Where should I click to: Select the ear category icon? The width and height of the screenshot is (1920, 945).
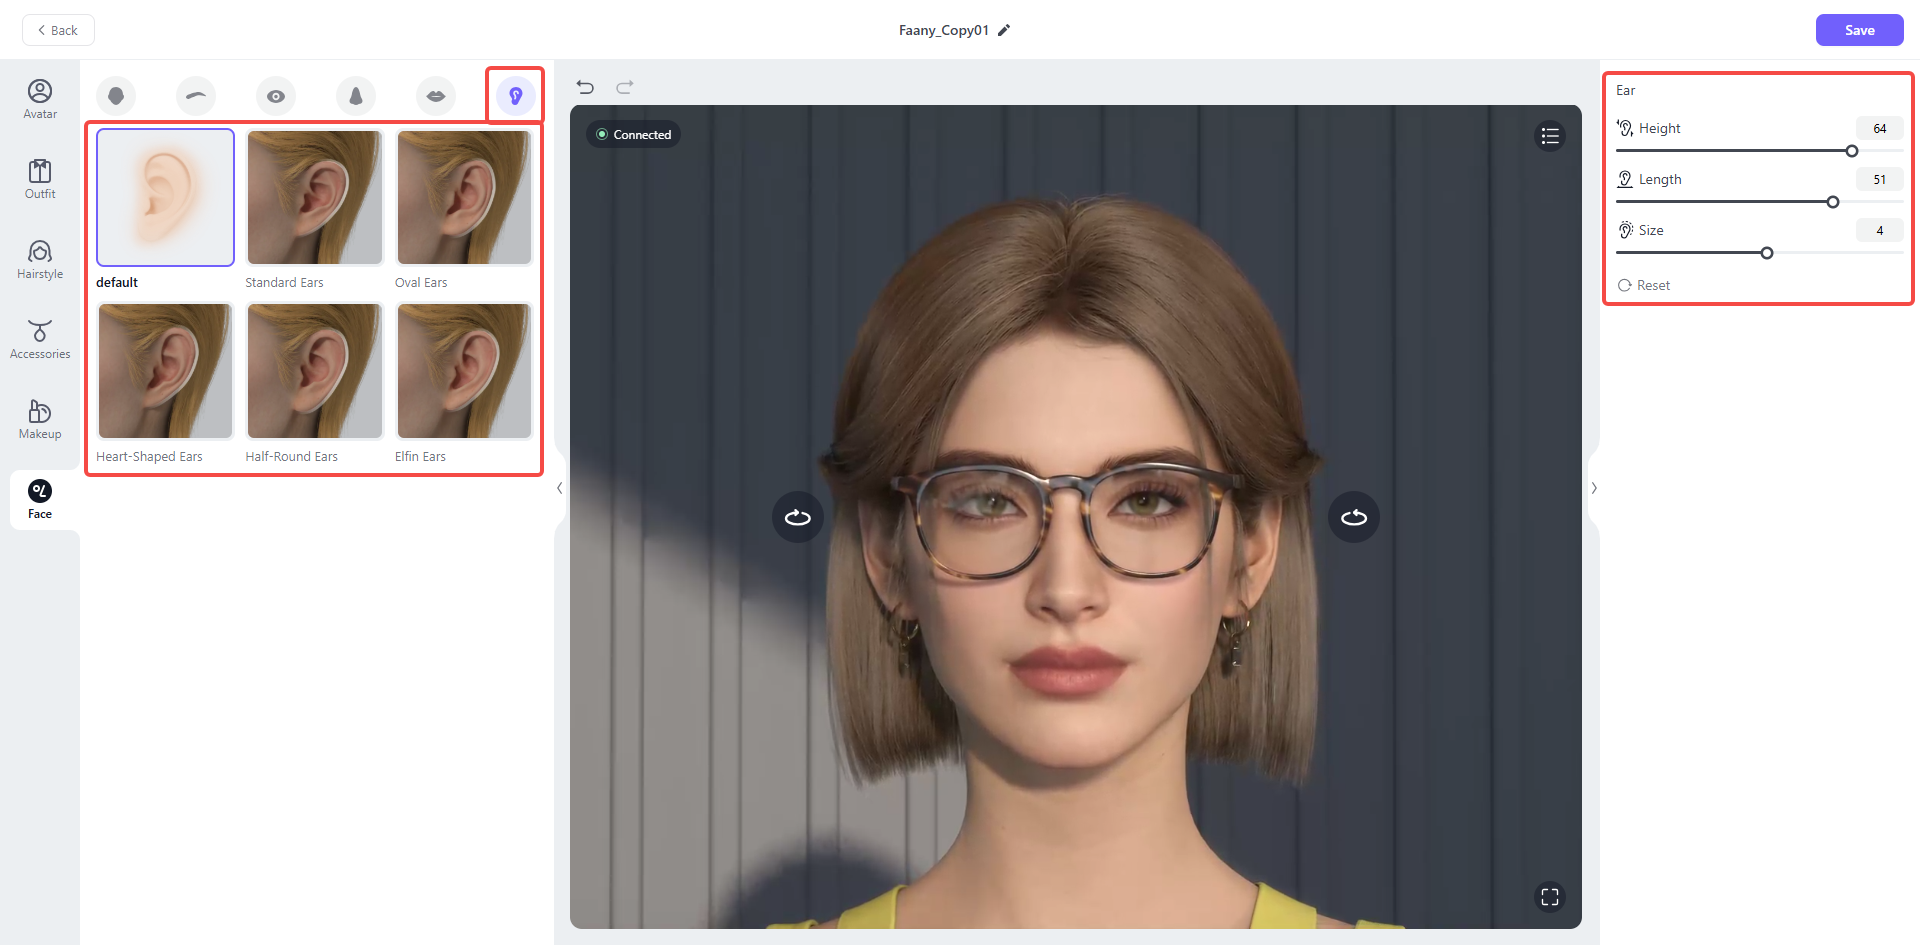point(516,96)
